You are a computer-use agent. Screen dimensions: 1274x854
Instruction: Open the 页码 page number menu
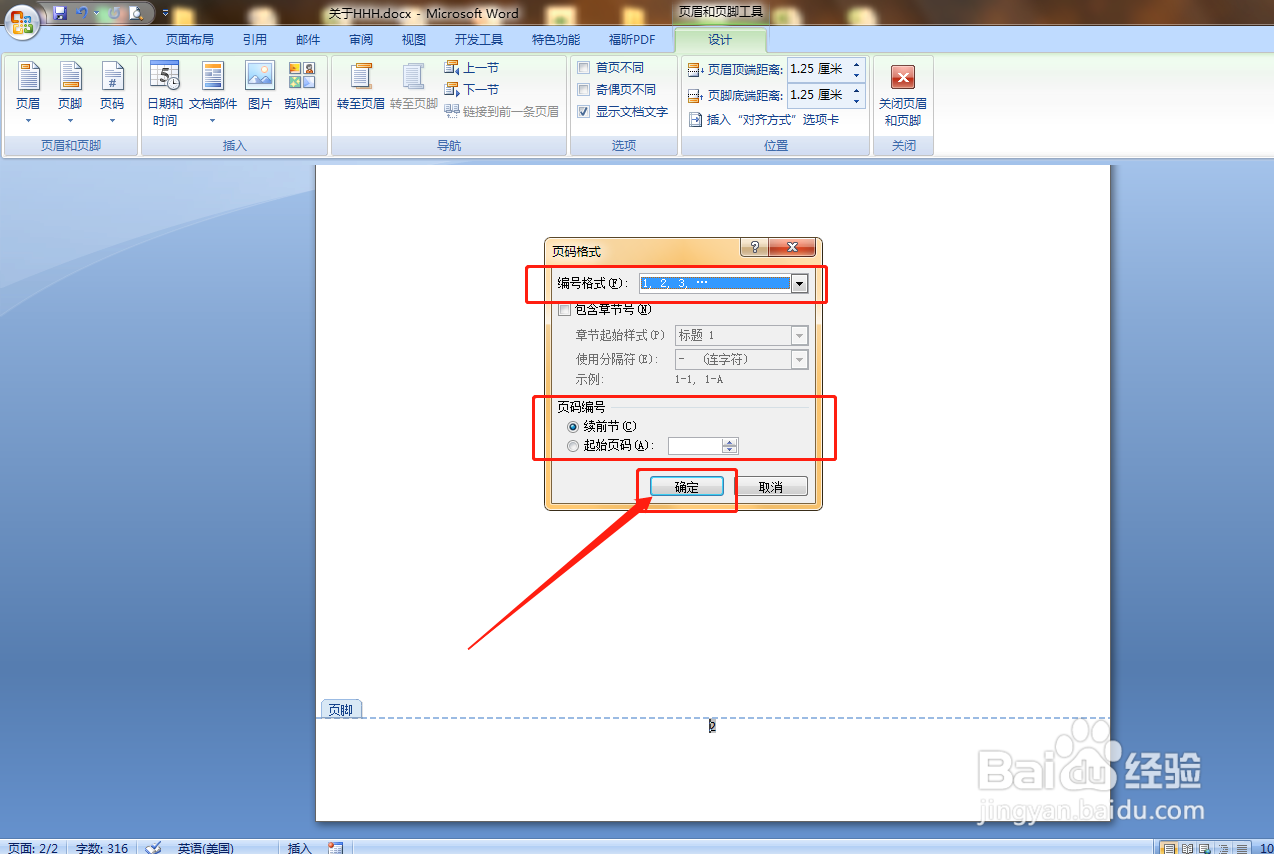[x=112, y=92]
